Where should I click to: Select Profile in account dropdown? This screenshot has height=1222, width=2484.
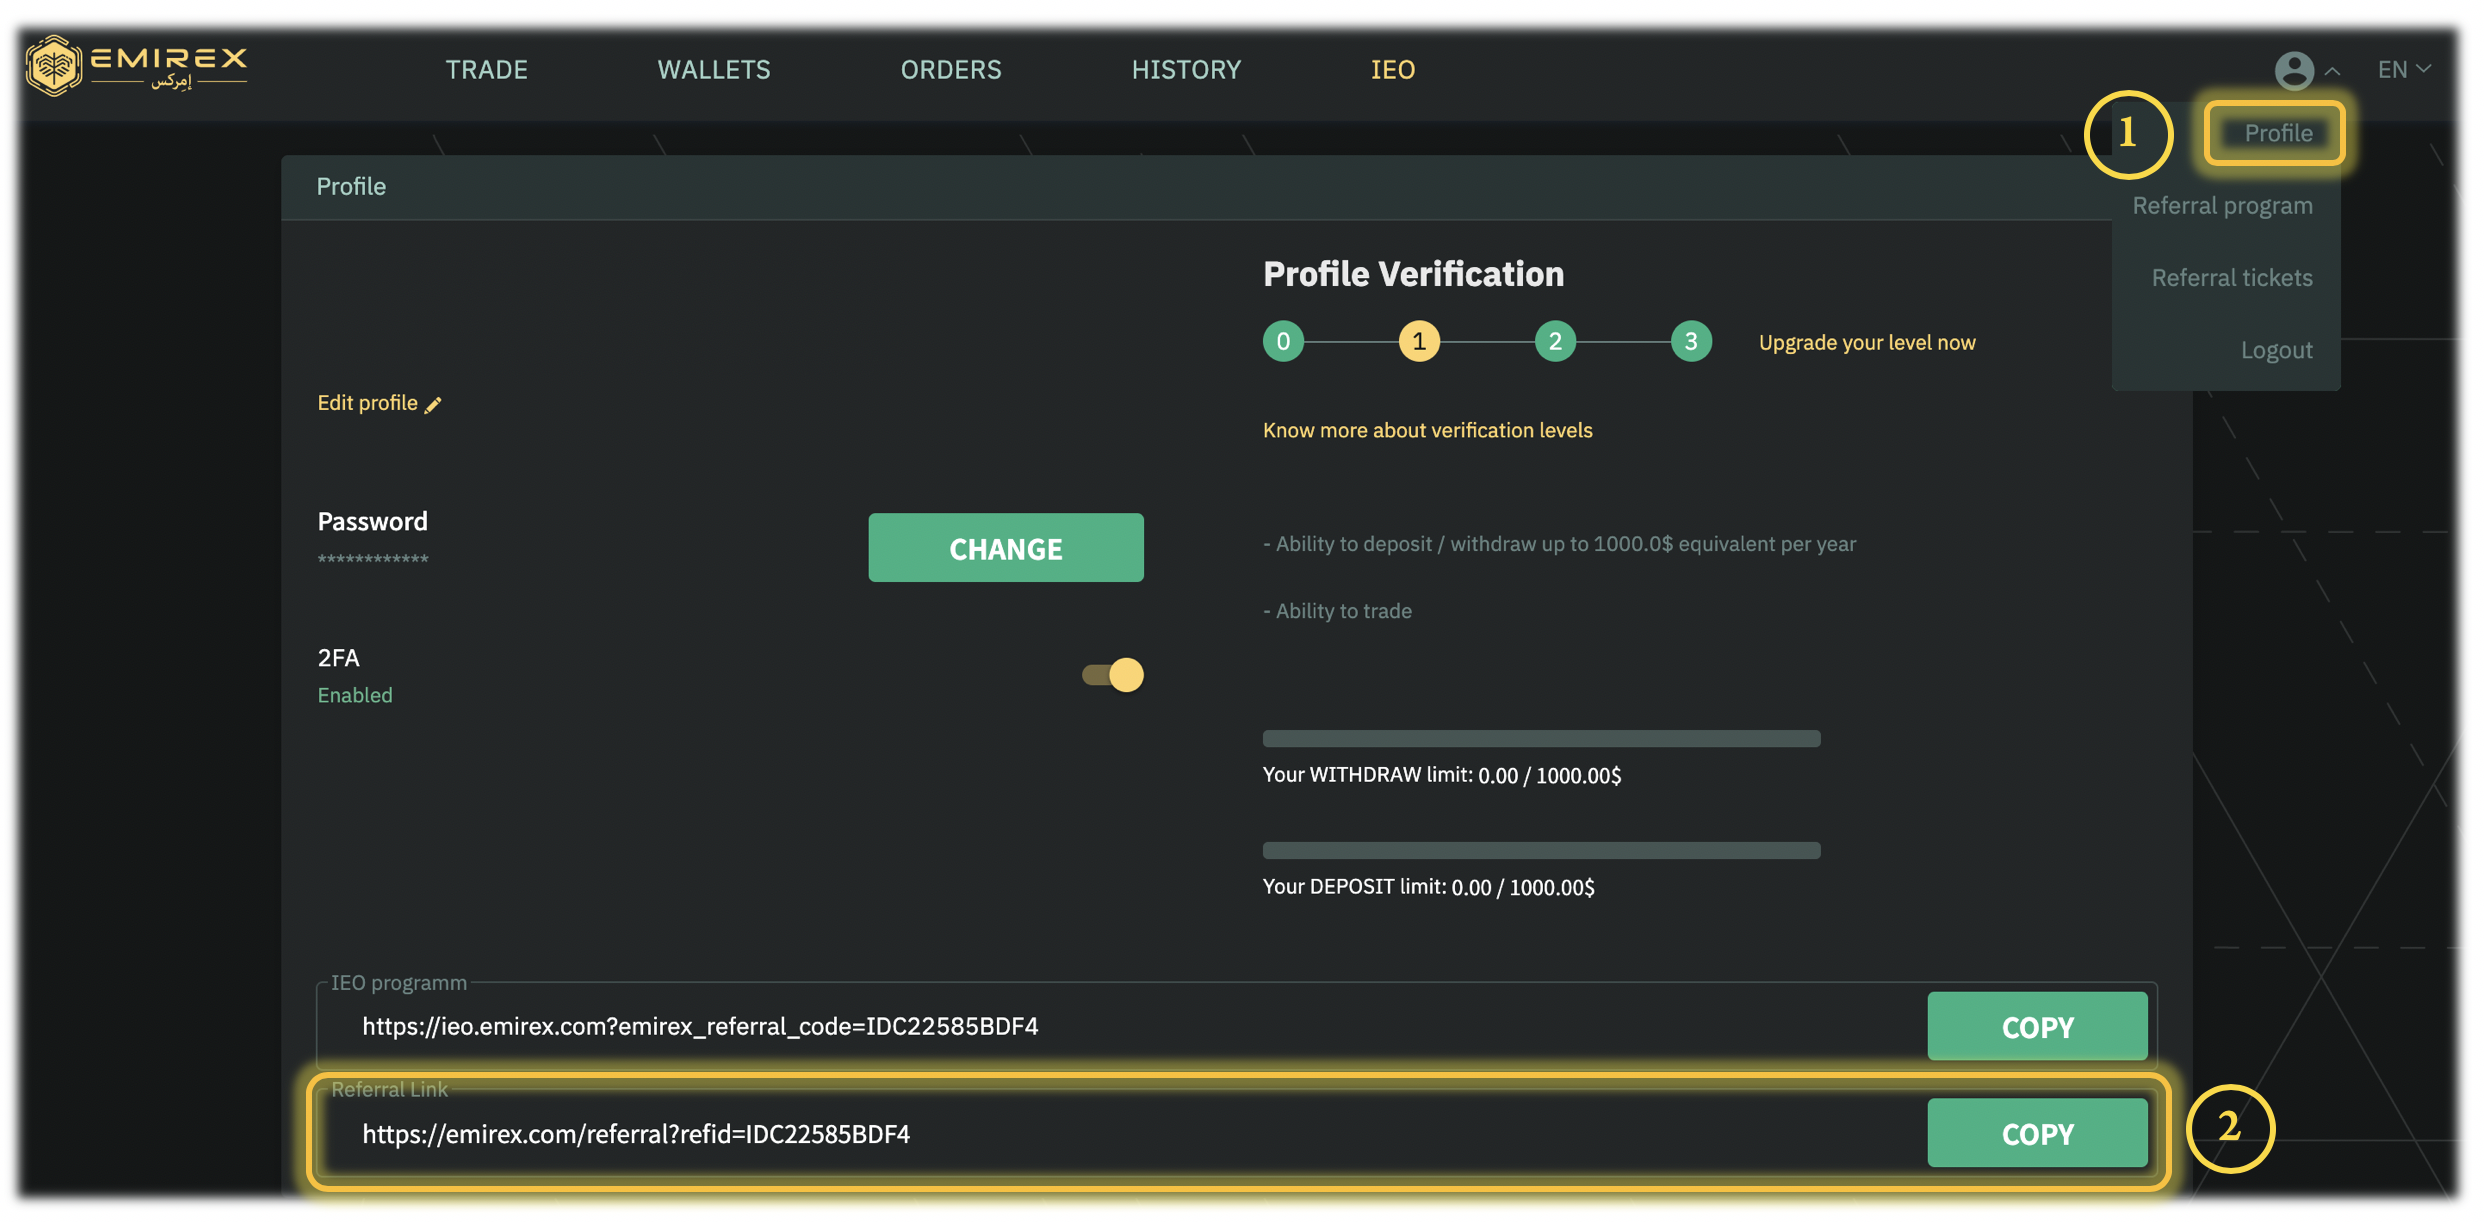[2277, 133]
